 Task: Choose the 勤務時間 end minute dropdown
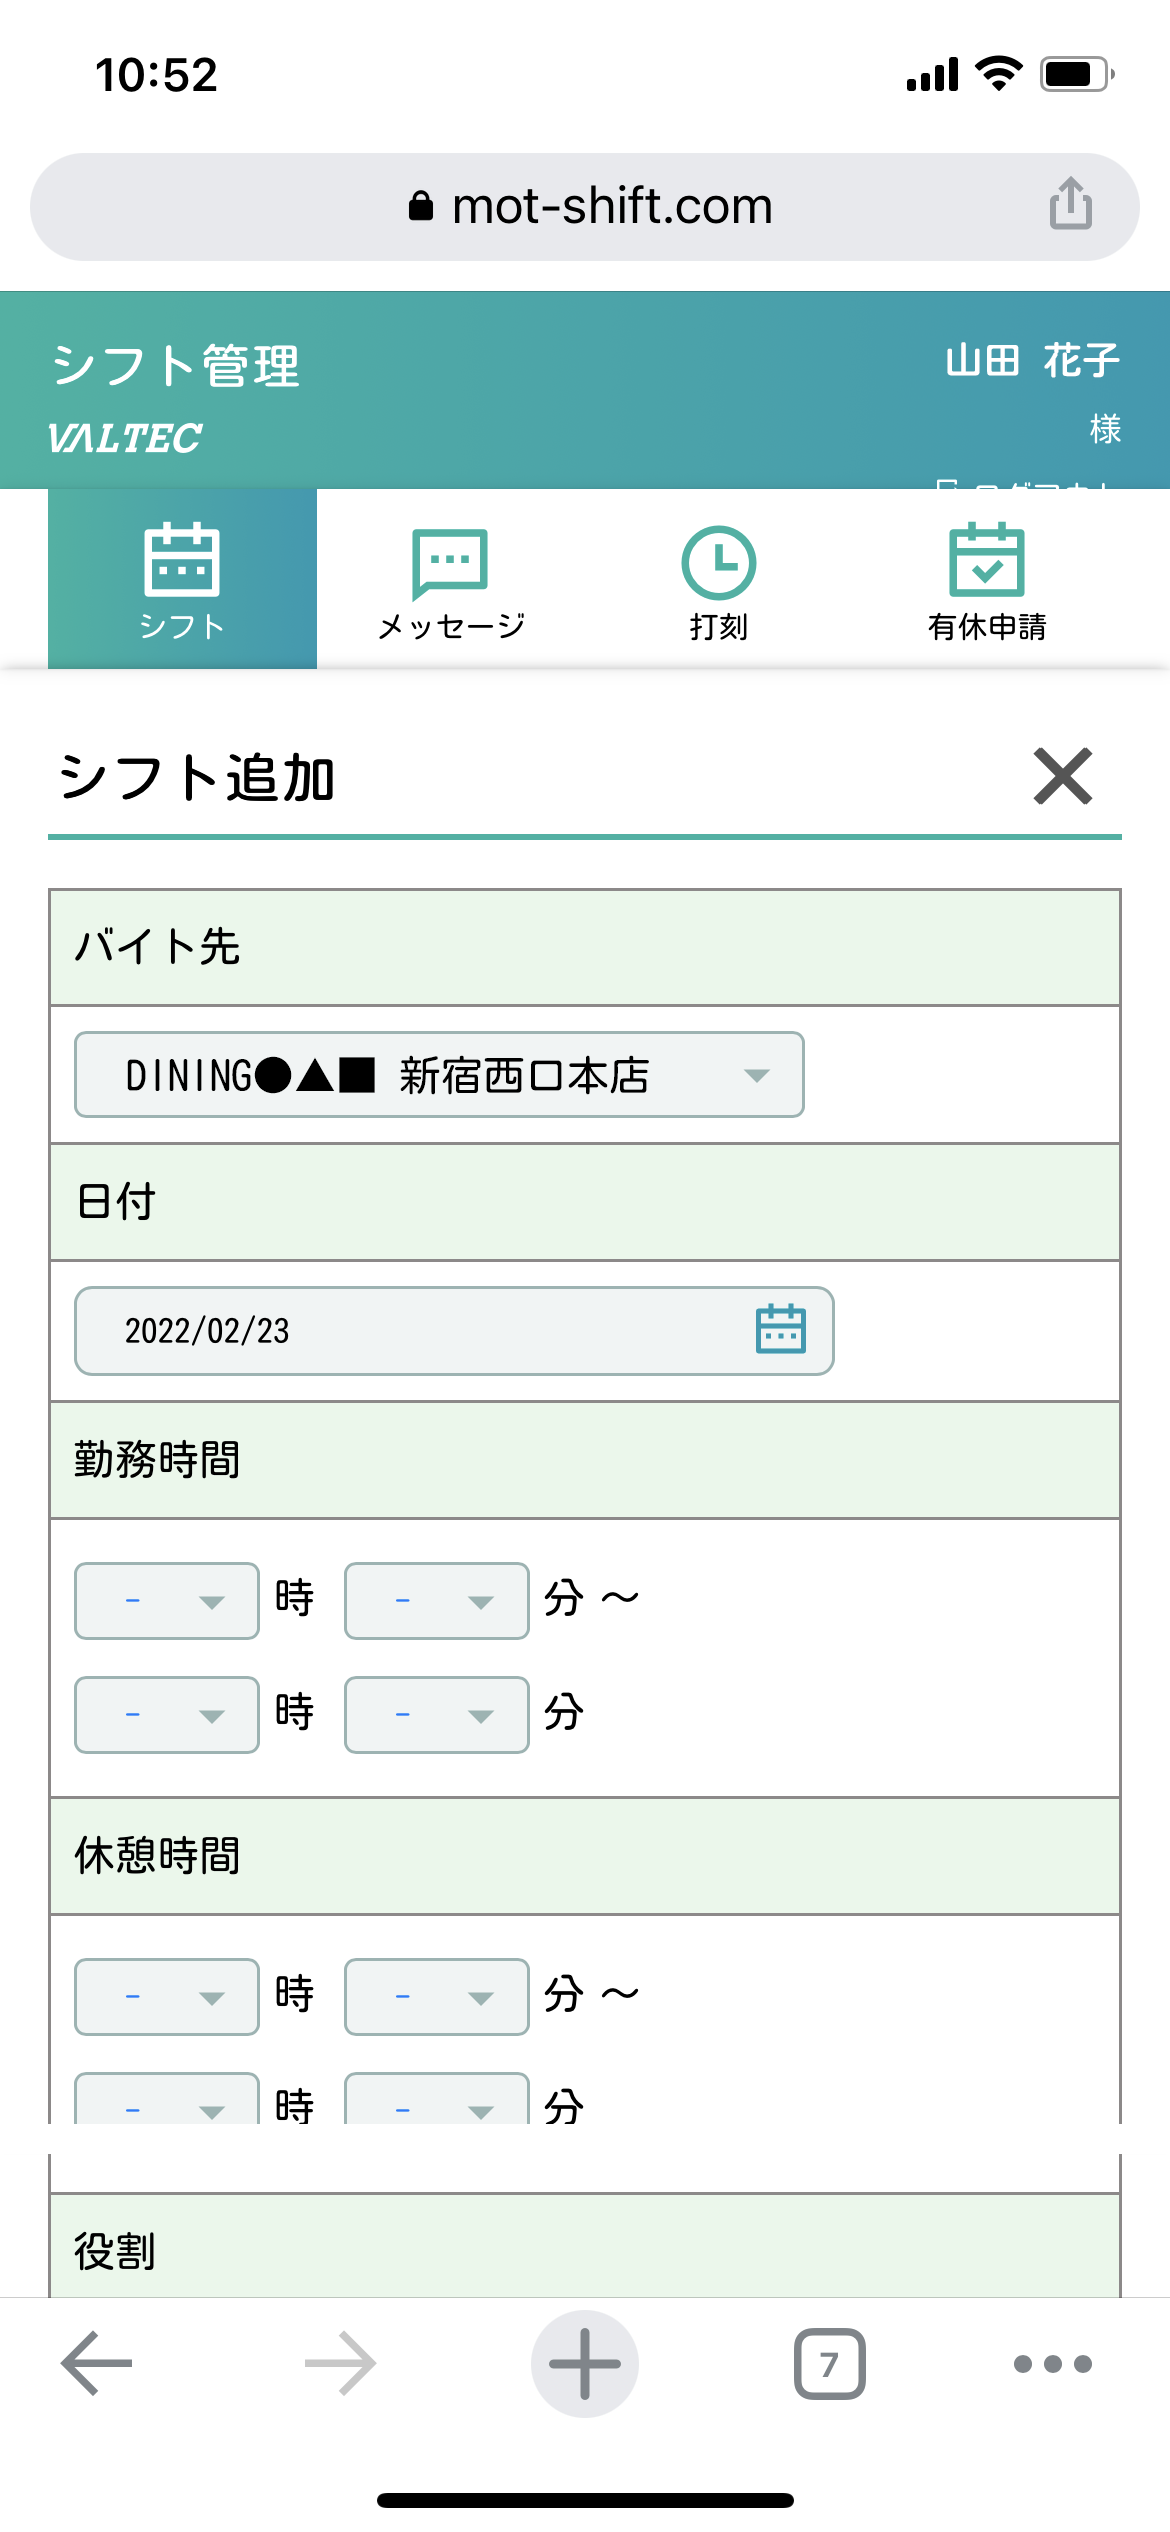point(436,1715)
